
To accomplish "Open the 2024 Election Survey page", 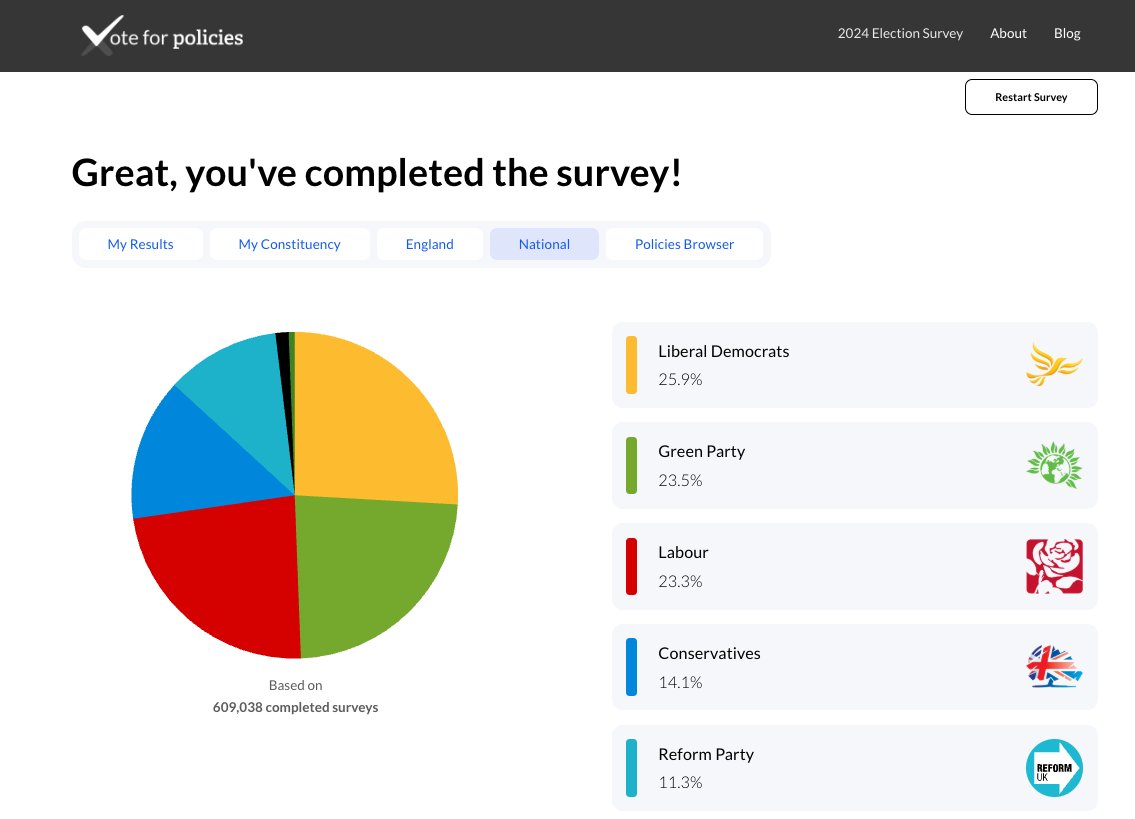I will 899,33.
